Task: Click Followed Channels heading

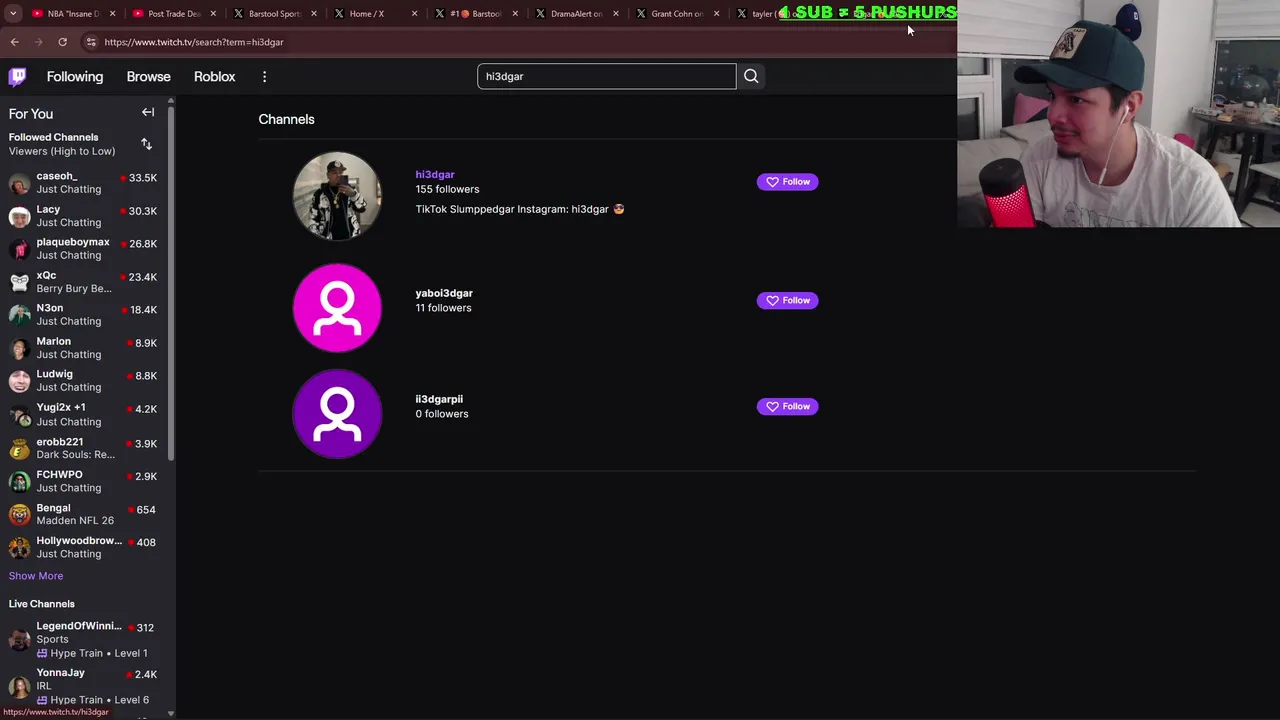Action: 54,137
